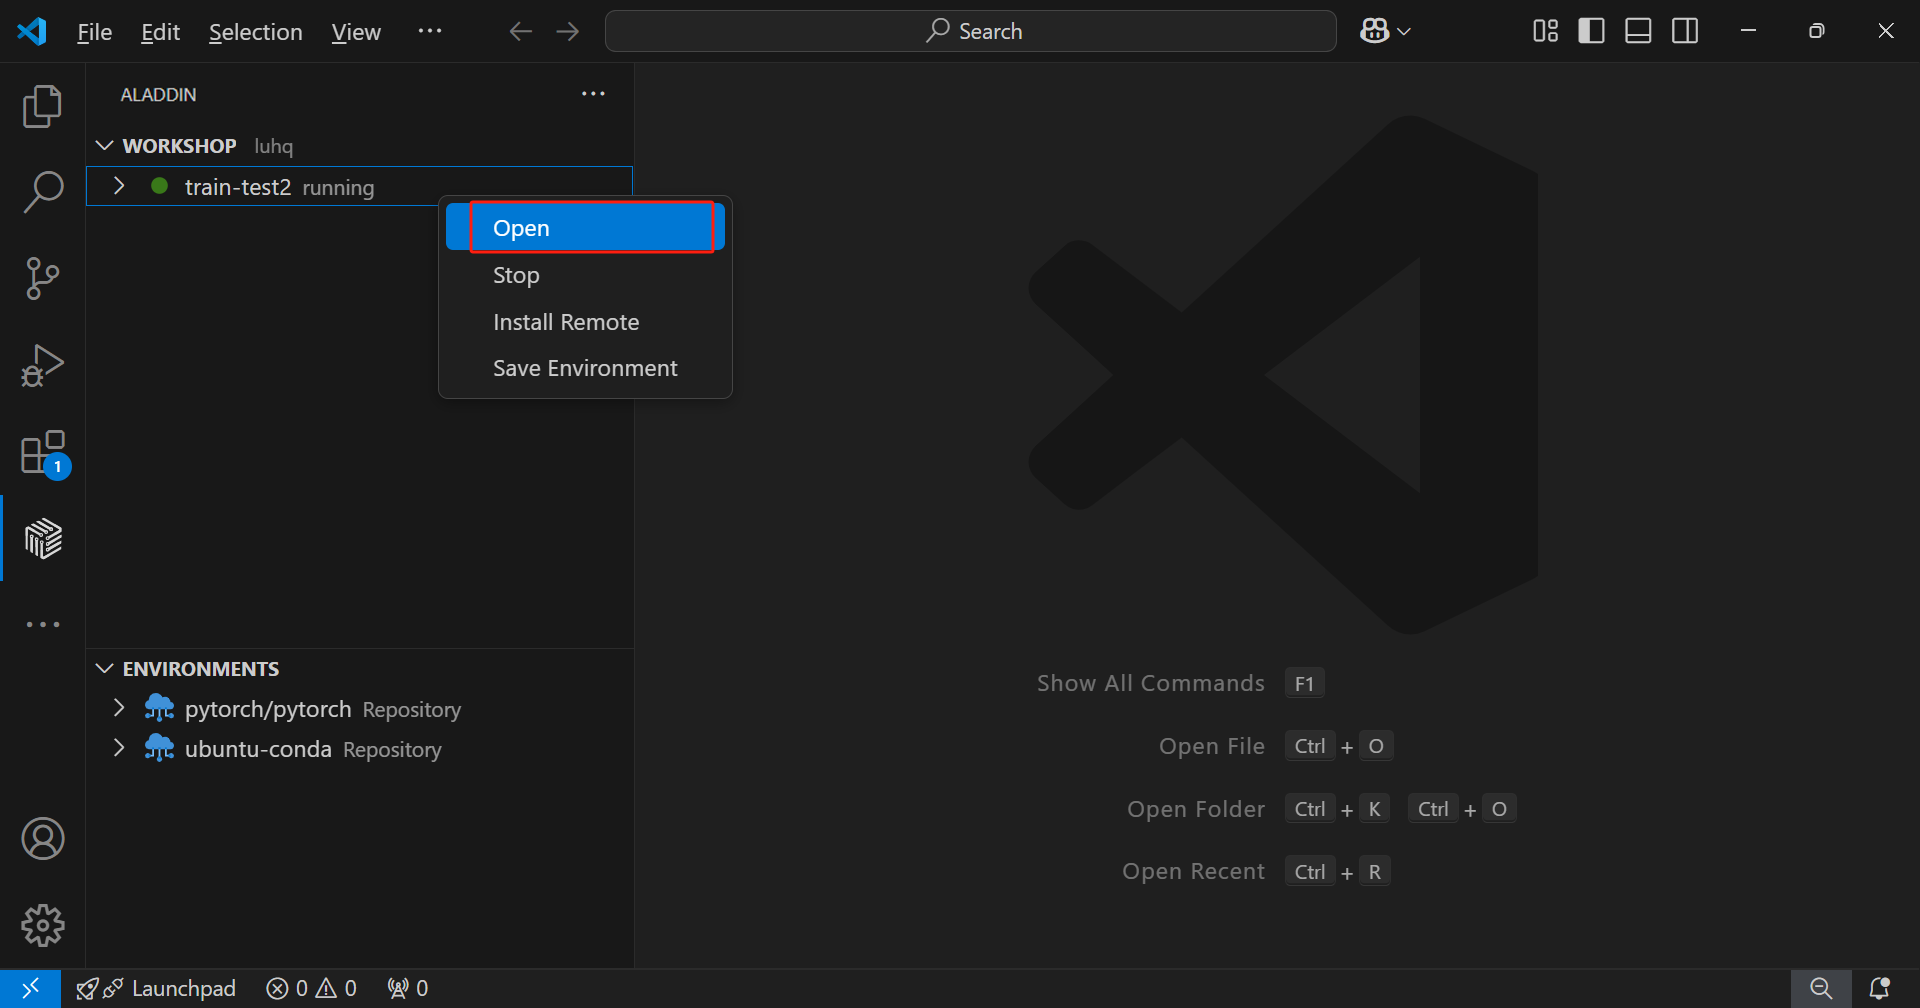Click Stop in the context menu

pyautogui.click(x=516, y=275)
